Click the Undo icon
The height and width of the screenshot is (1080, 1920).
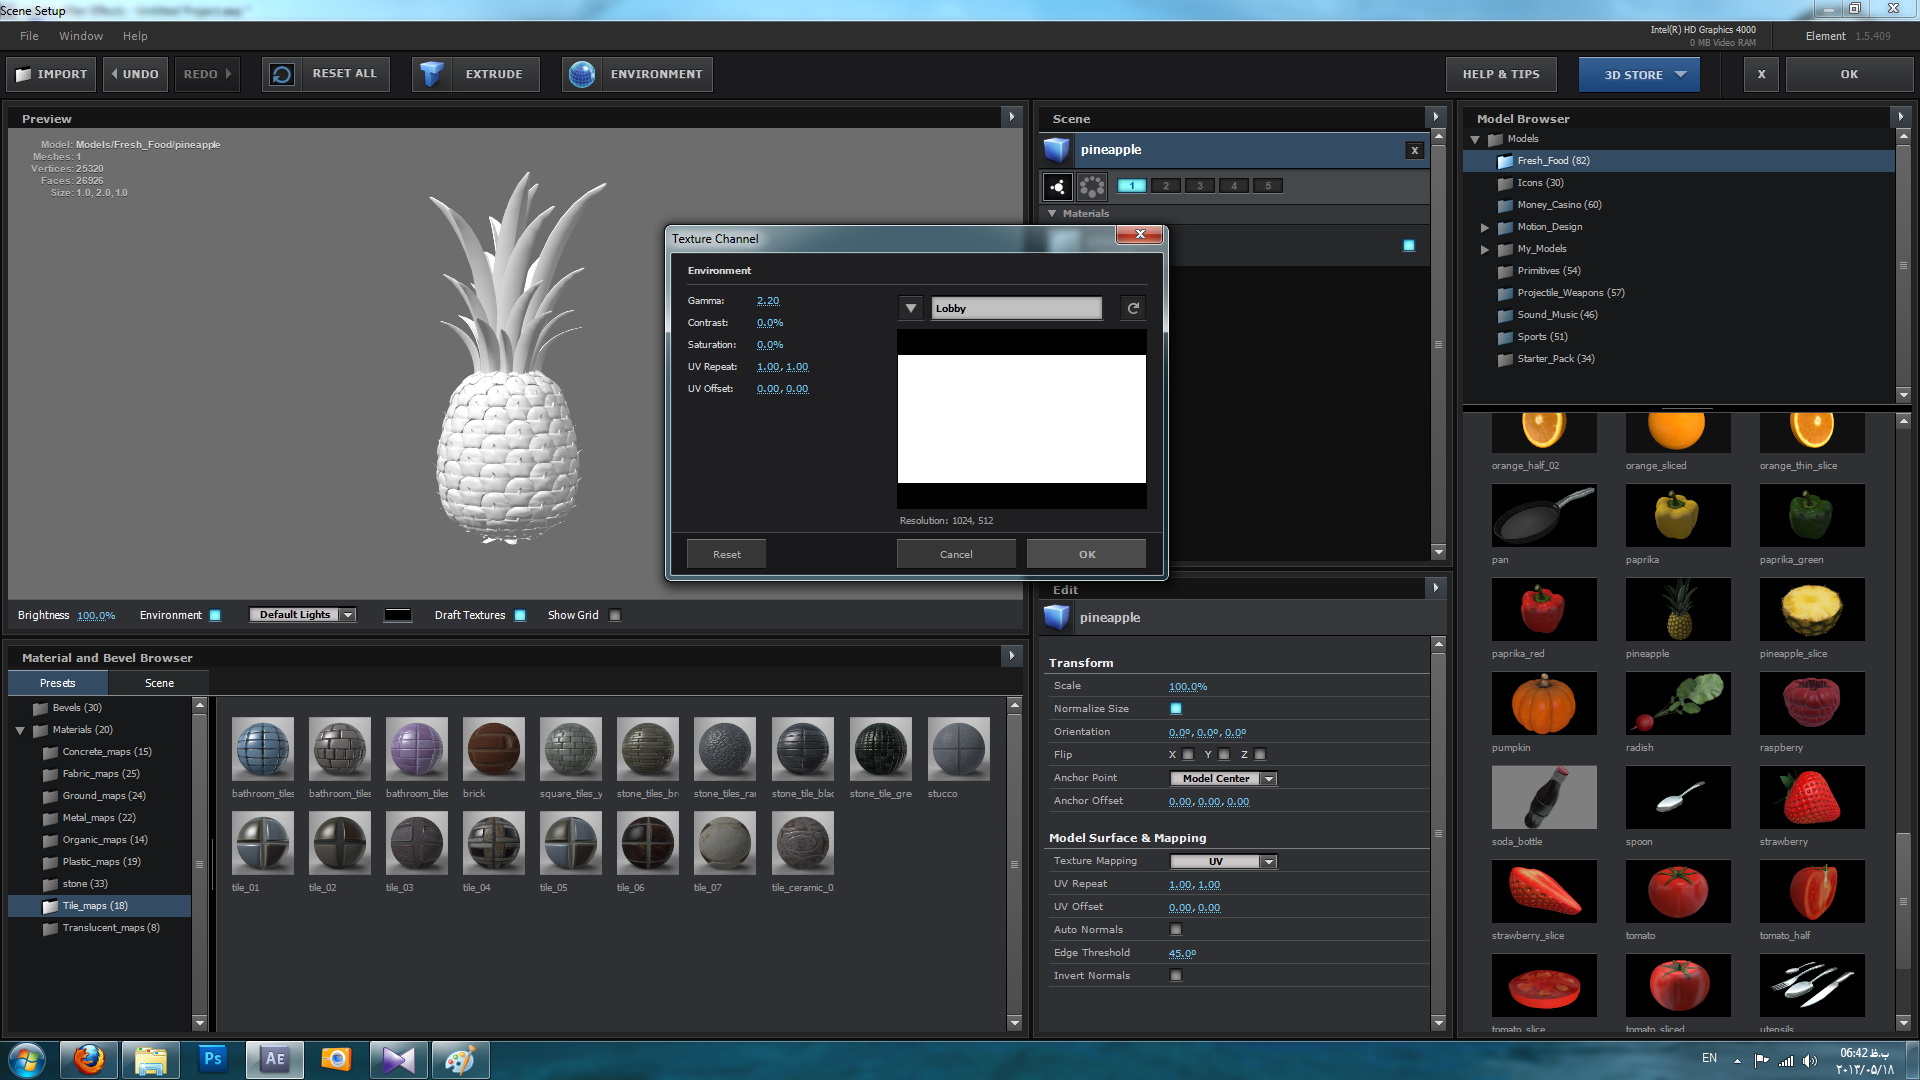(x=135, y=73)
